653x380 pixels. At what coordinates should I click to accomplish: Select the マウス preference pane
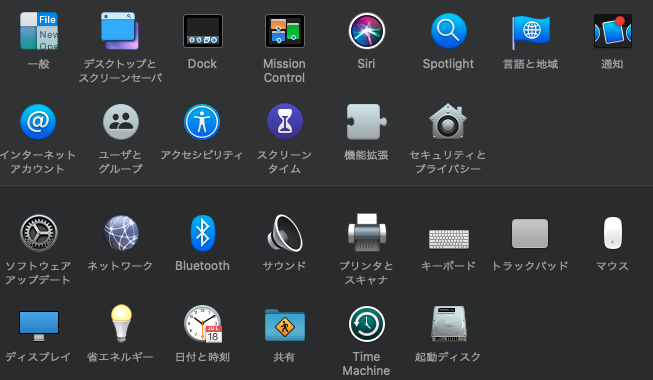pyautogui.click(x=613, y=233)
